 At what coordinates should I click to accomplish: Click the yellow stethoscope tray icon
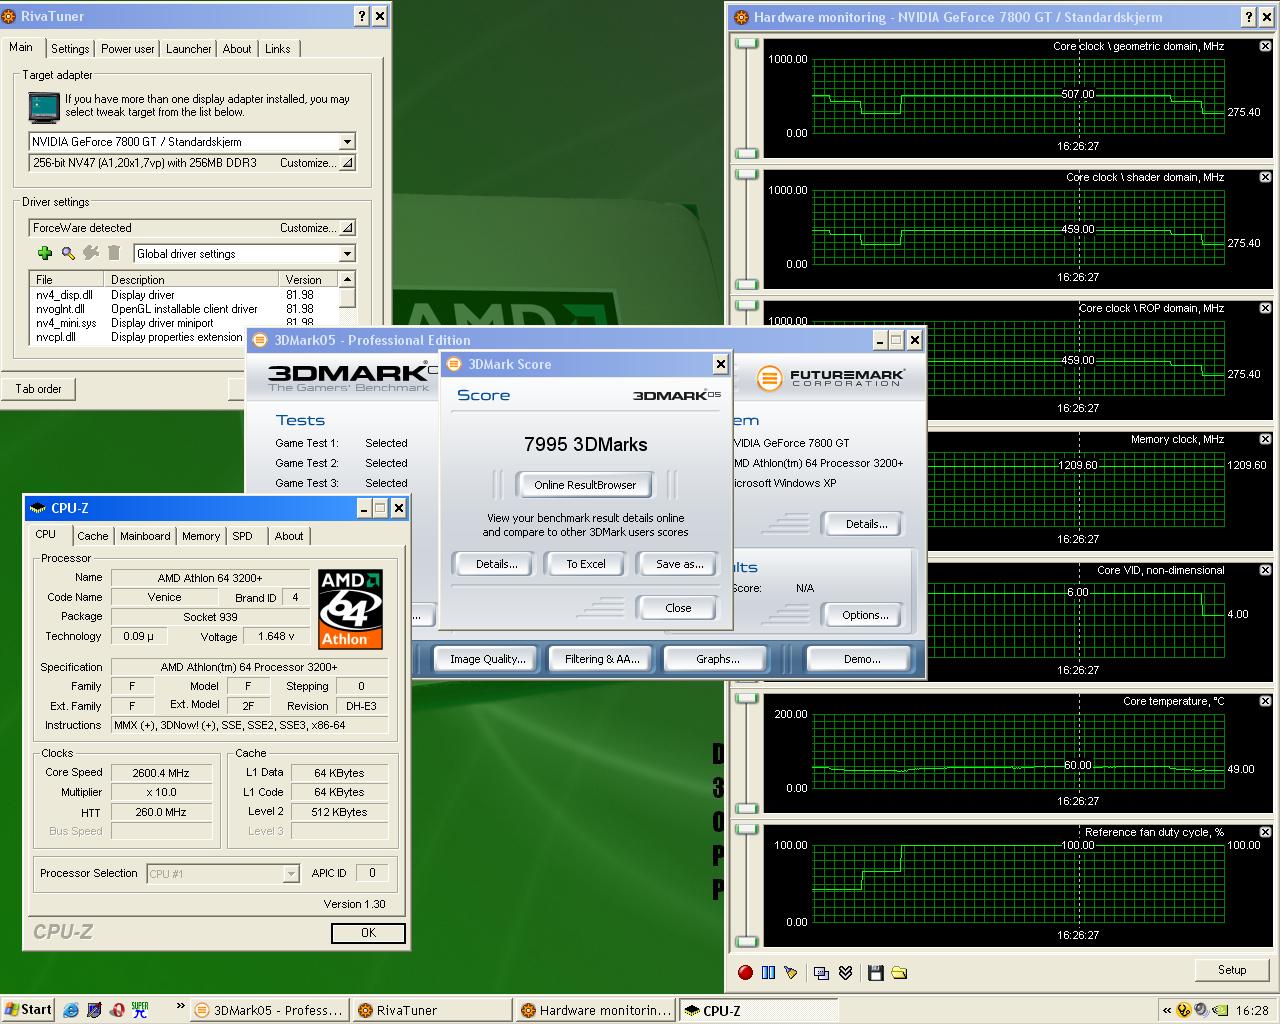pos(1184,1010)
